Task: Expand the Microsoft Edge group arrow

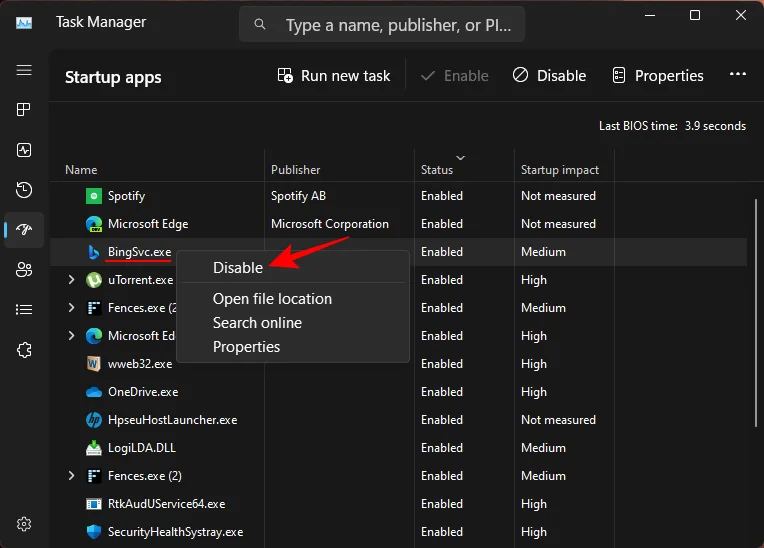Action: click(x=71, y=336)
